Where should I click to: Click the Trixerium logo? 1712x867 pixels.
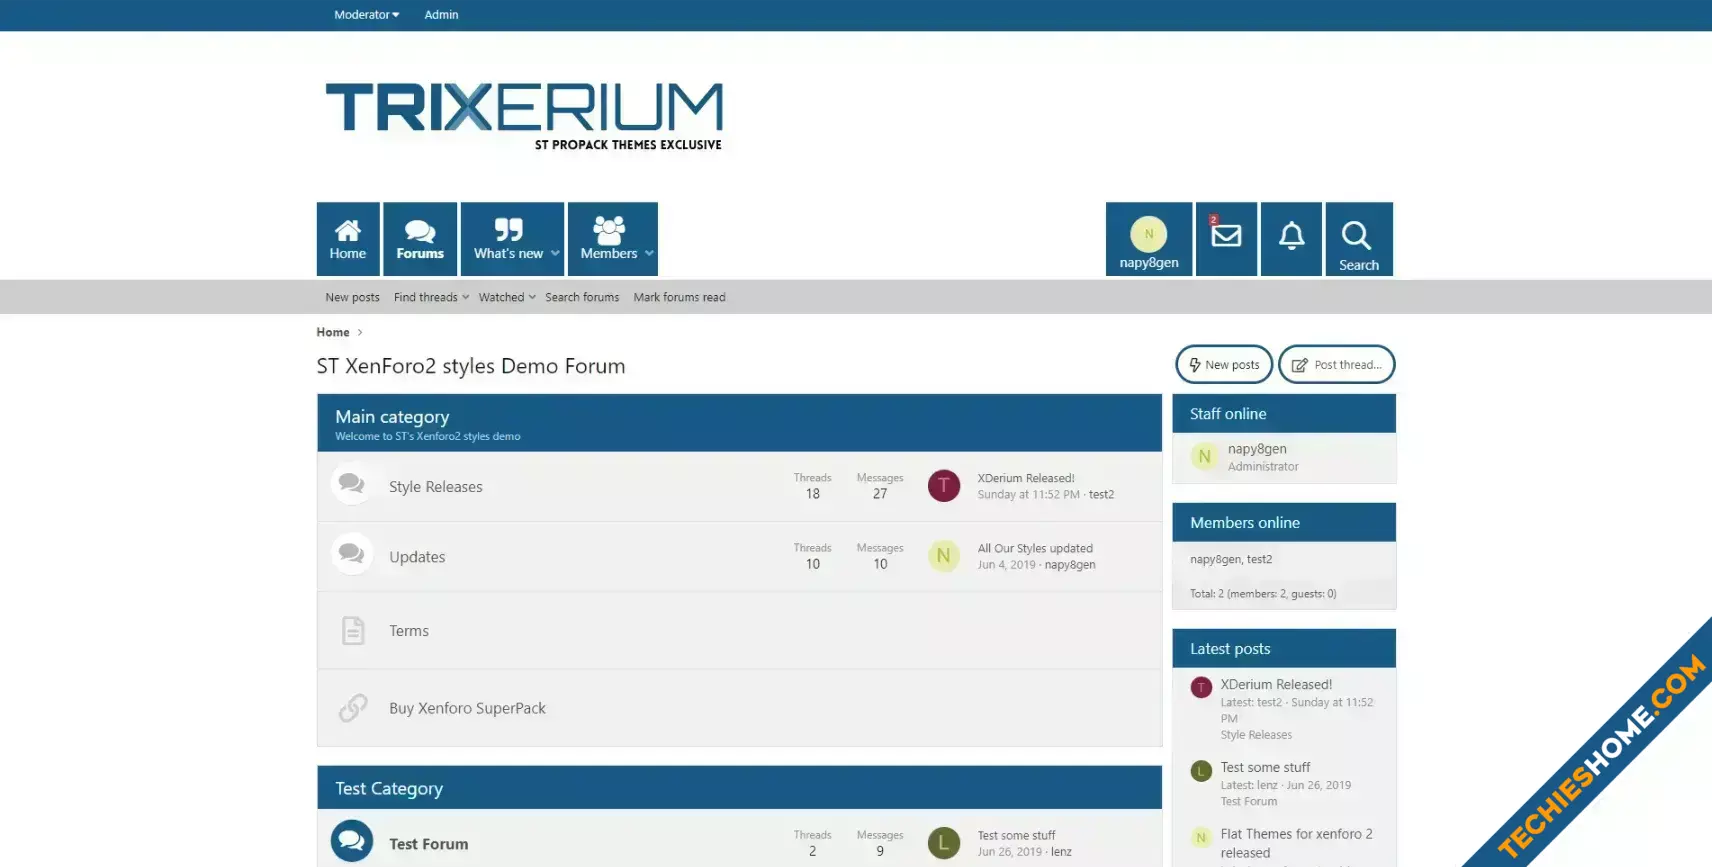tap(524, 116)
